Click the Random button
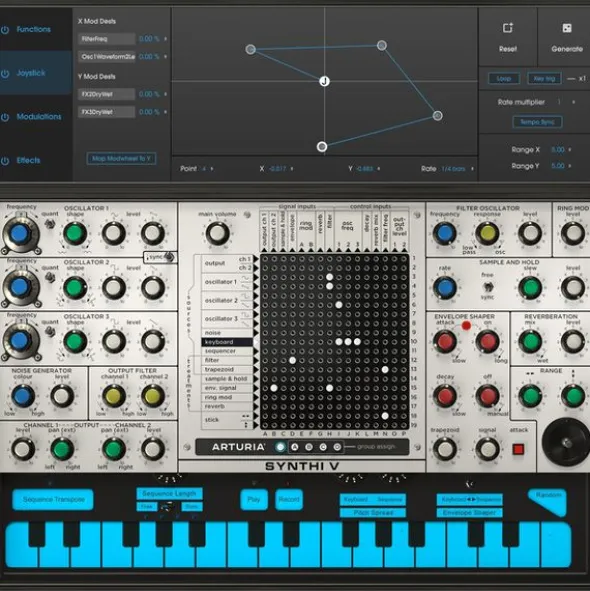The image size is (590, 591). [549, 501]
